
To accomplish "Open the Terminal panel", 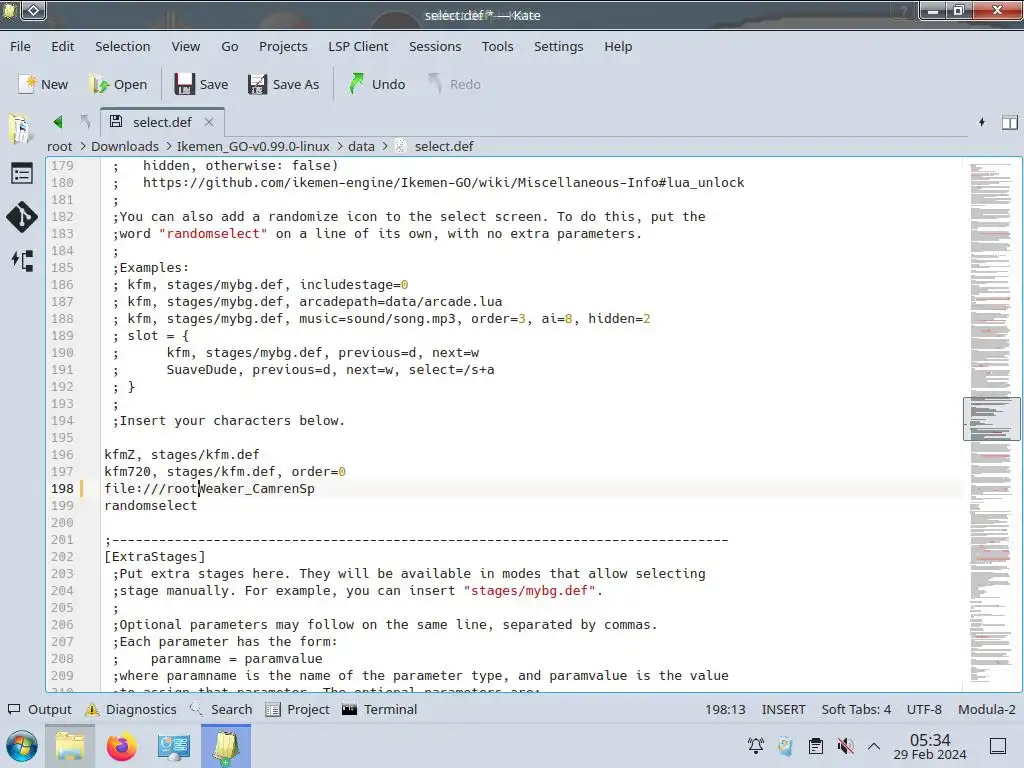I will pos(379,709).
